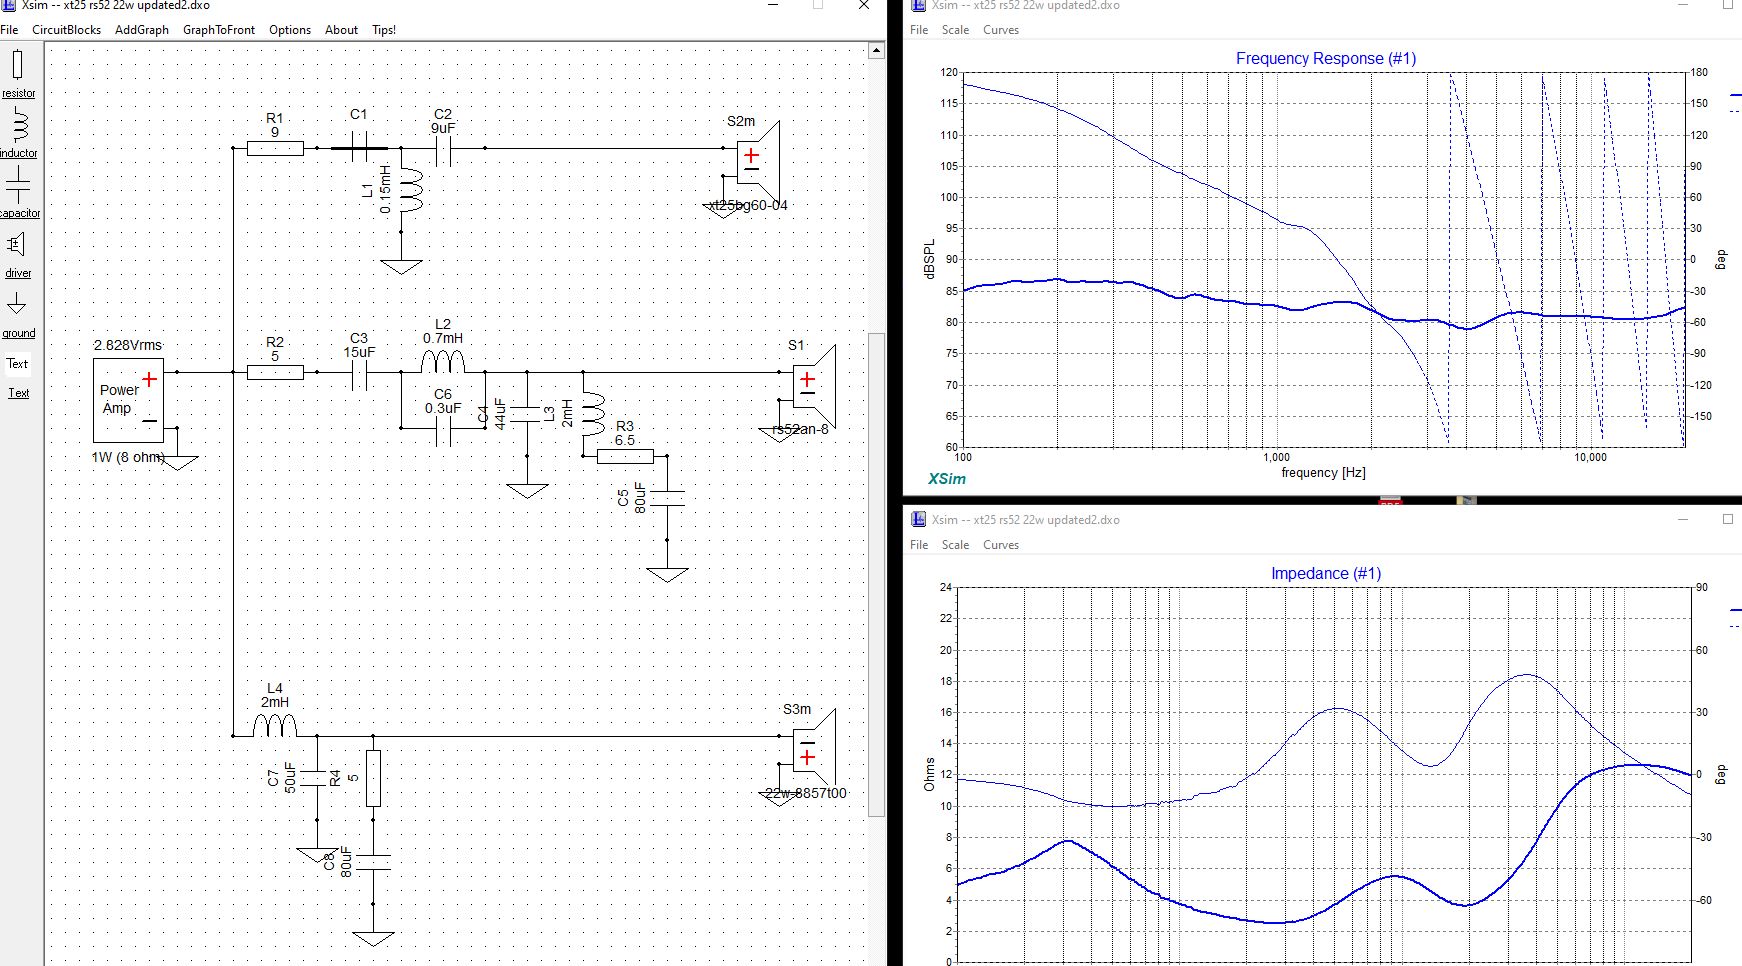
Task: Click the XSim logo in frequency graph
Action: (947, 479)
